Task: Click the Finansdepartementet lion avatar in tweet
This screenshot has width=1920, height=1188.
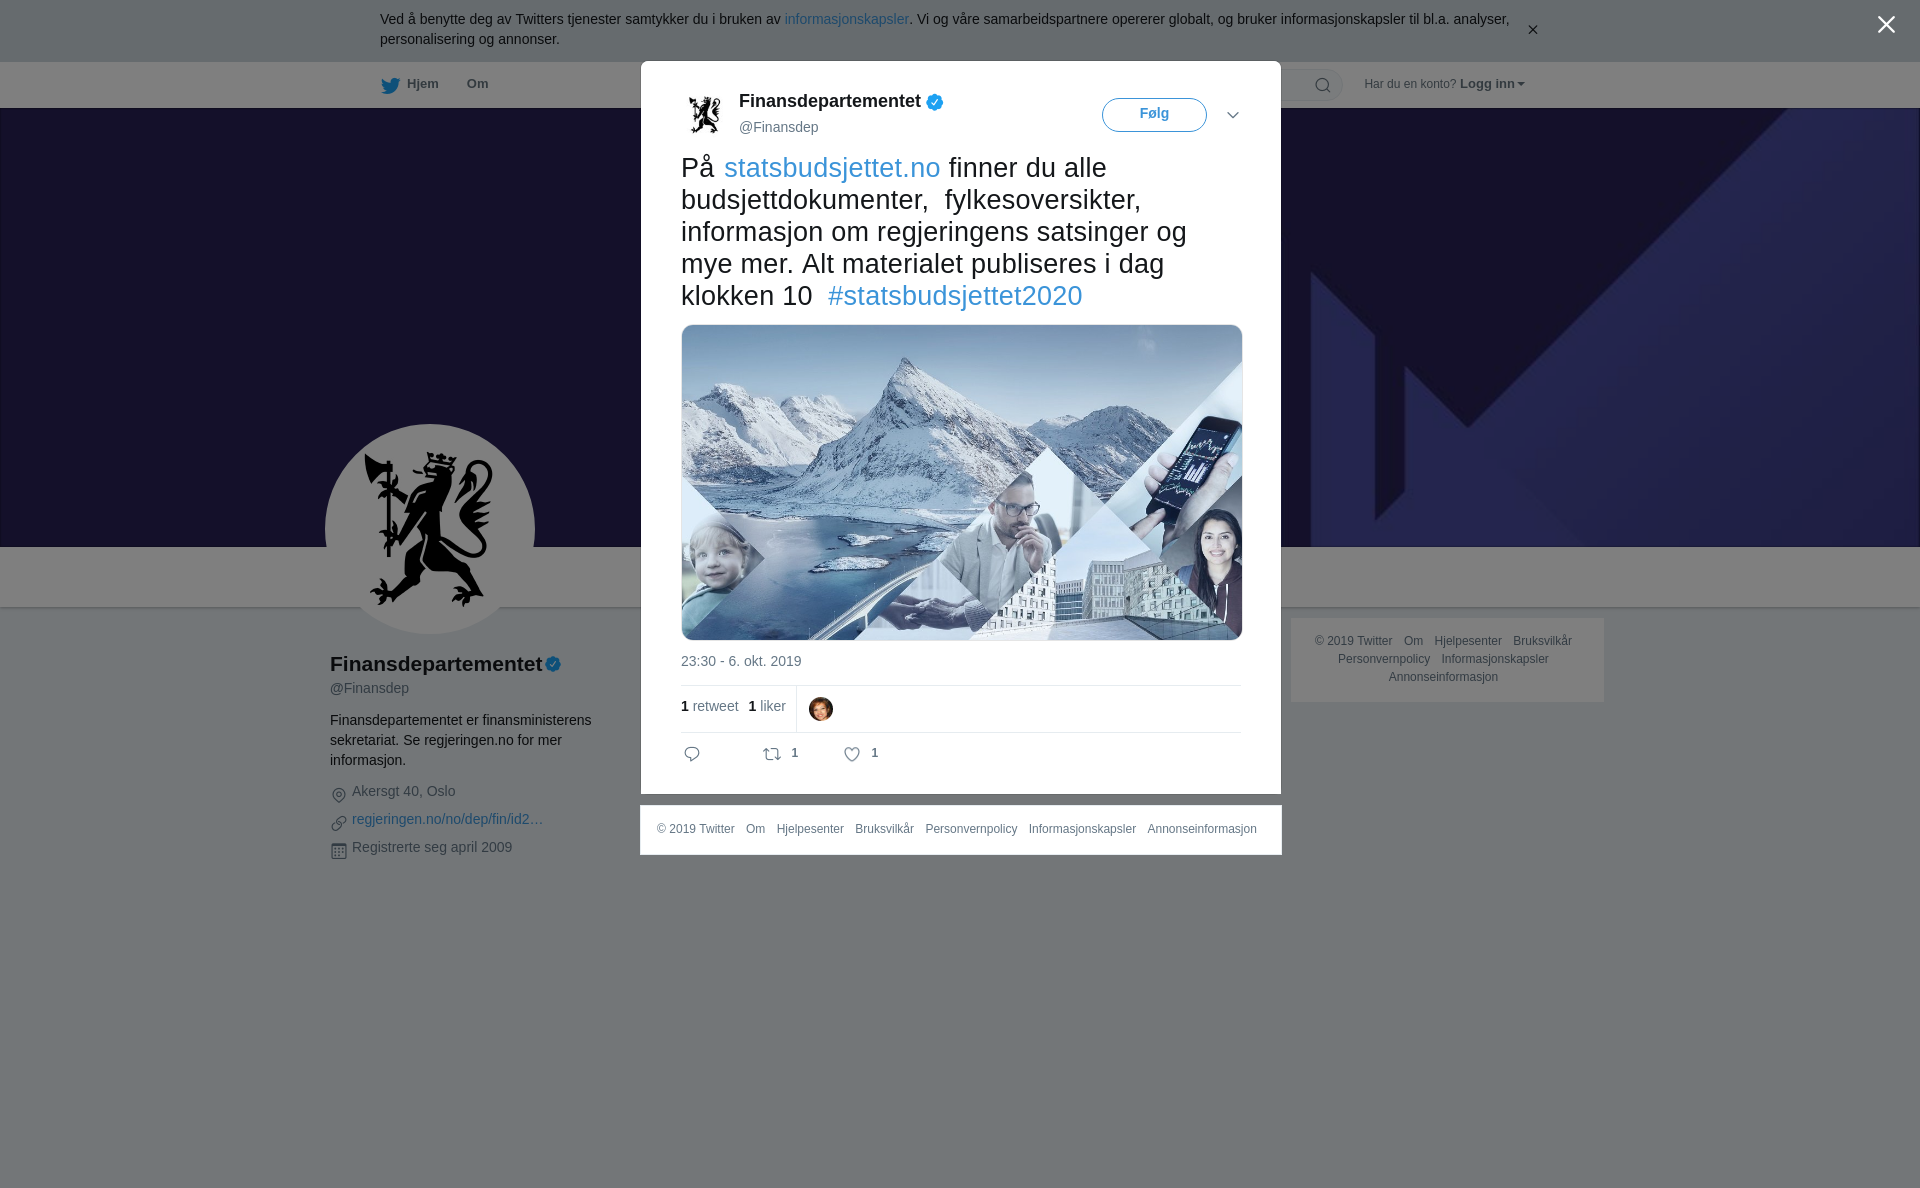Action: pos(705,114)
